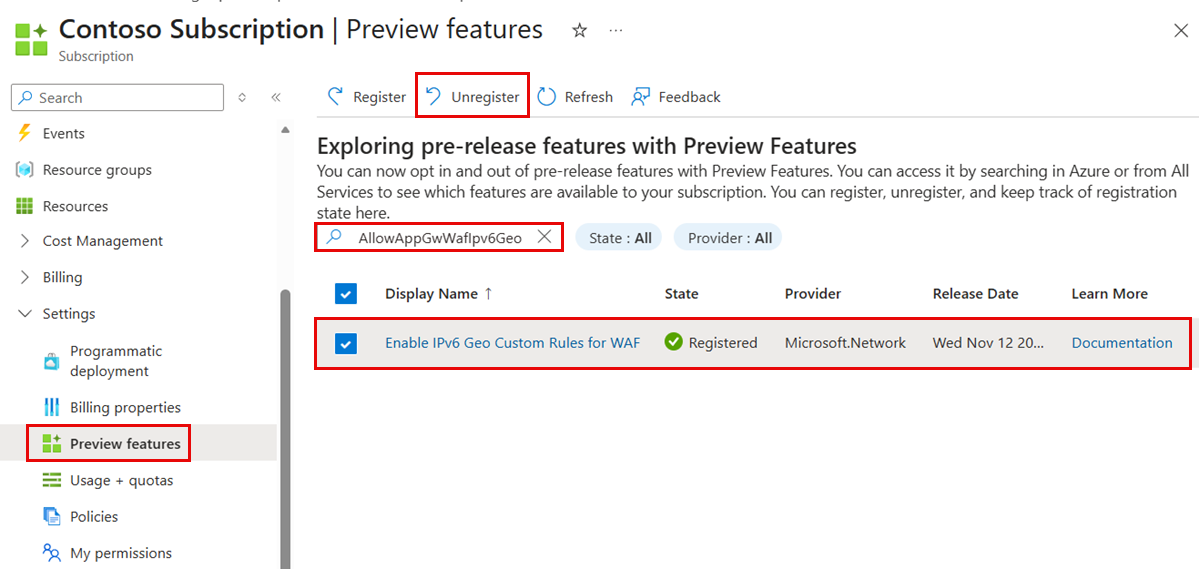Open Enable IPv6 Geo Custom Rules for WAF link
1199x569 pixels.
pyautogui.click(x=512, y=343)
